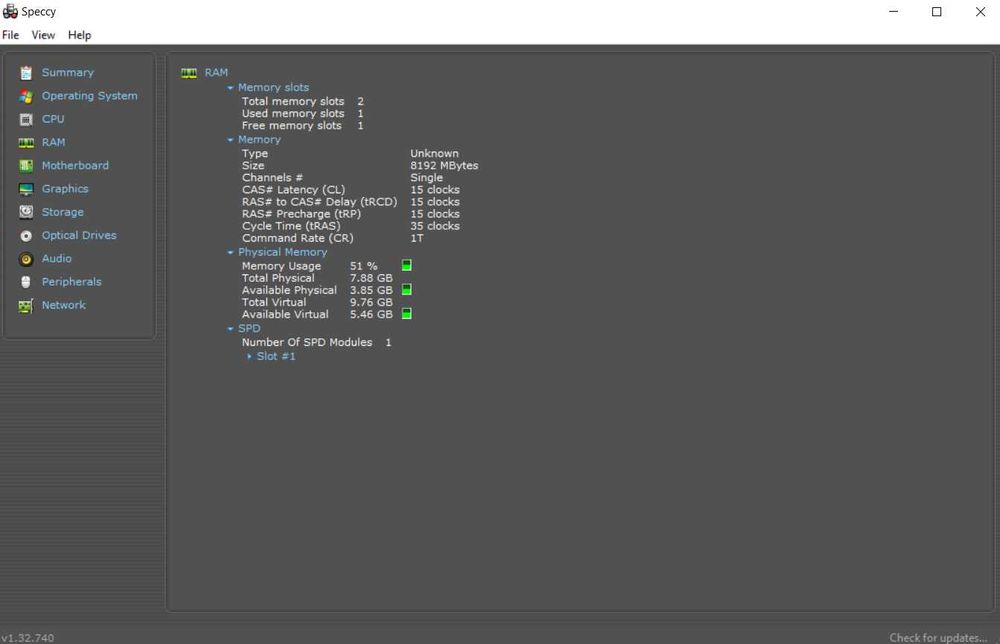This screenshot has width=1000, height=644.
Task: Click the Graphics monitor icon in sidebar
Action: click(26, 189)
